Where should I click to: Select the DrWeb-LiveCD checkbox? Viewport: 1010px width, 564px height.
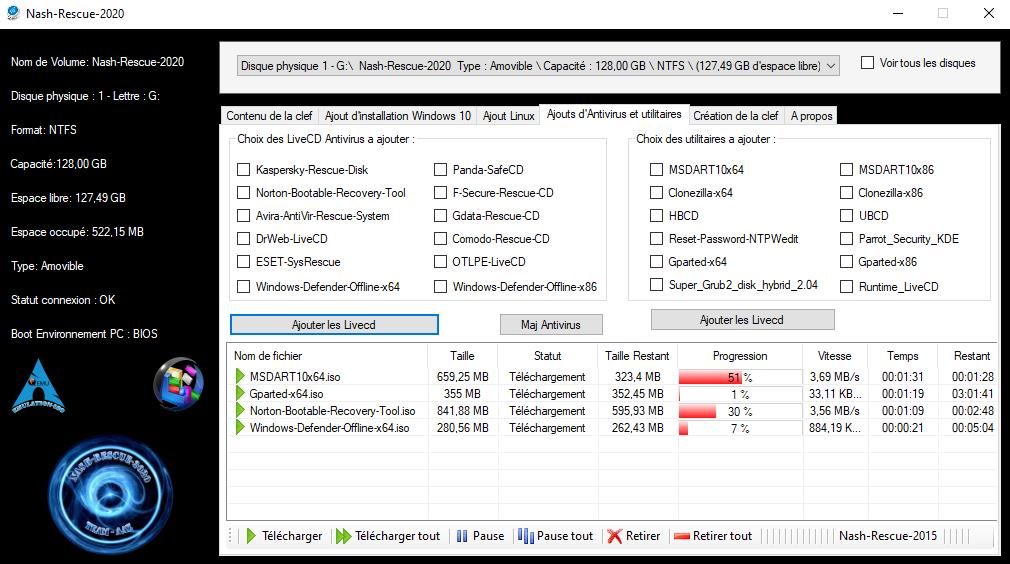(x=243, y=238)
